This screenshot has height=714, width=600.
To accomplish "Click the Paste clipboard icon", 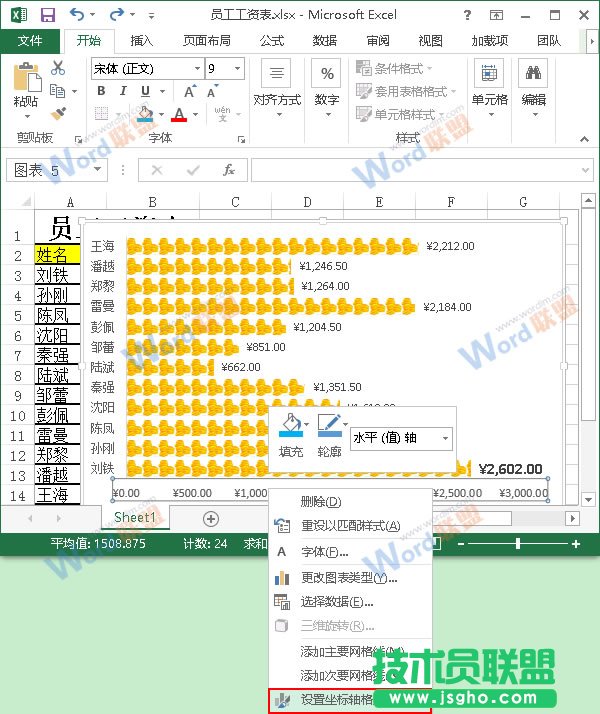I will click(26, 77).
